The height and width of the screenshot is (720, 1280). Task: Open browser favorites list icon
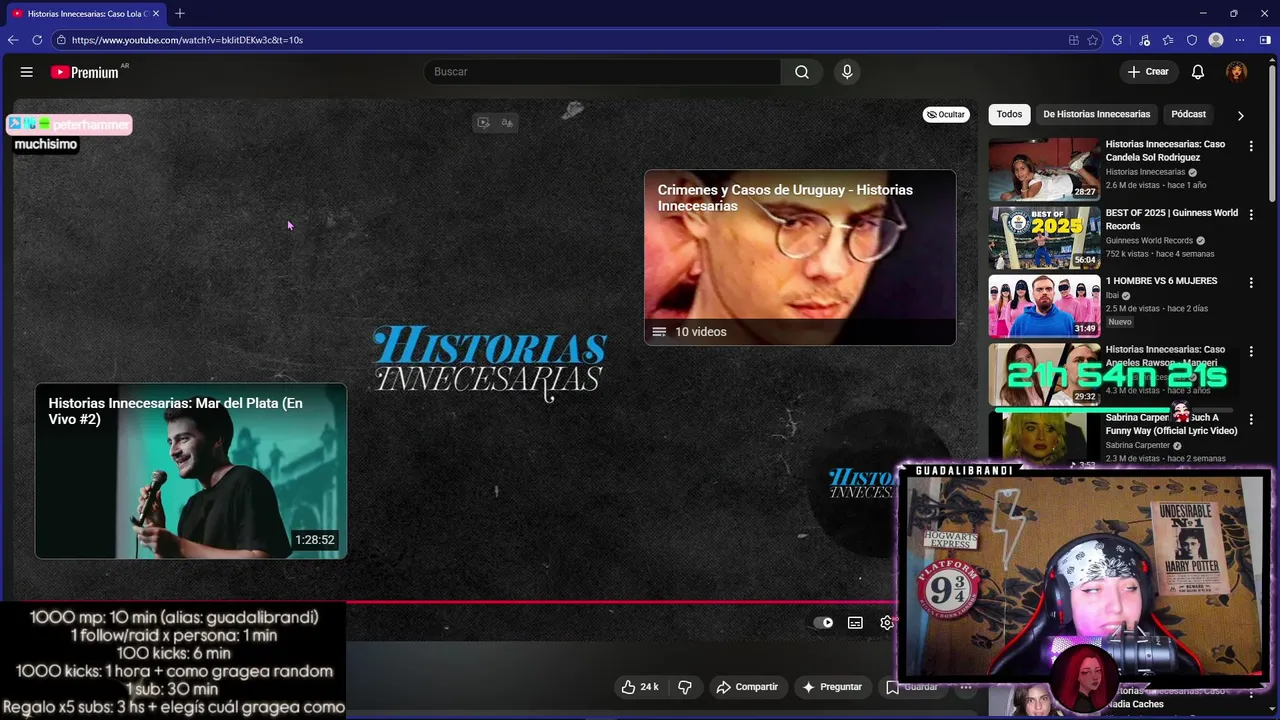tap(1168, 40)
